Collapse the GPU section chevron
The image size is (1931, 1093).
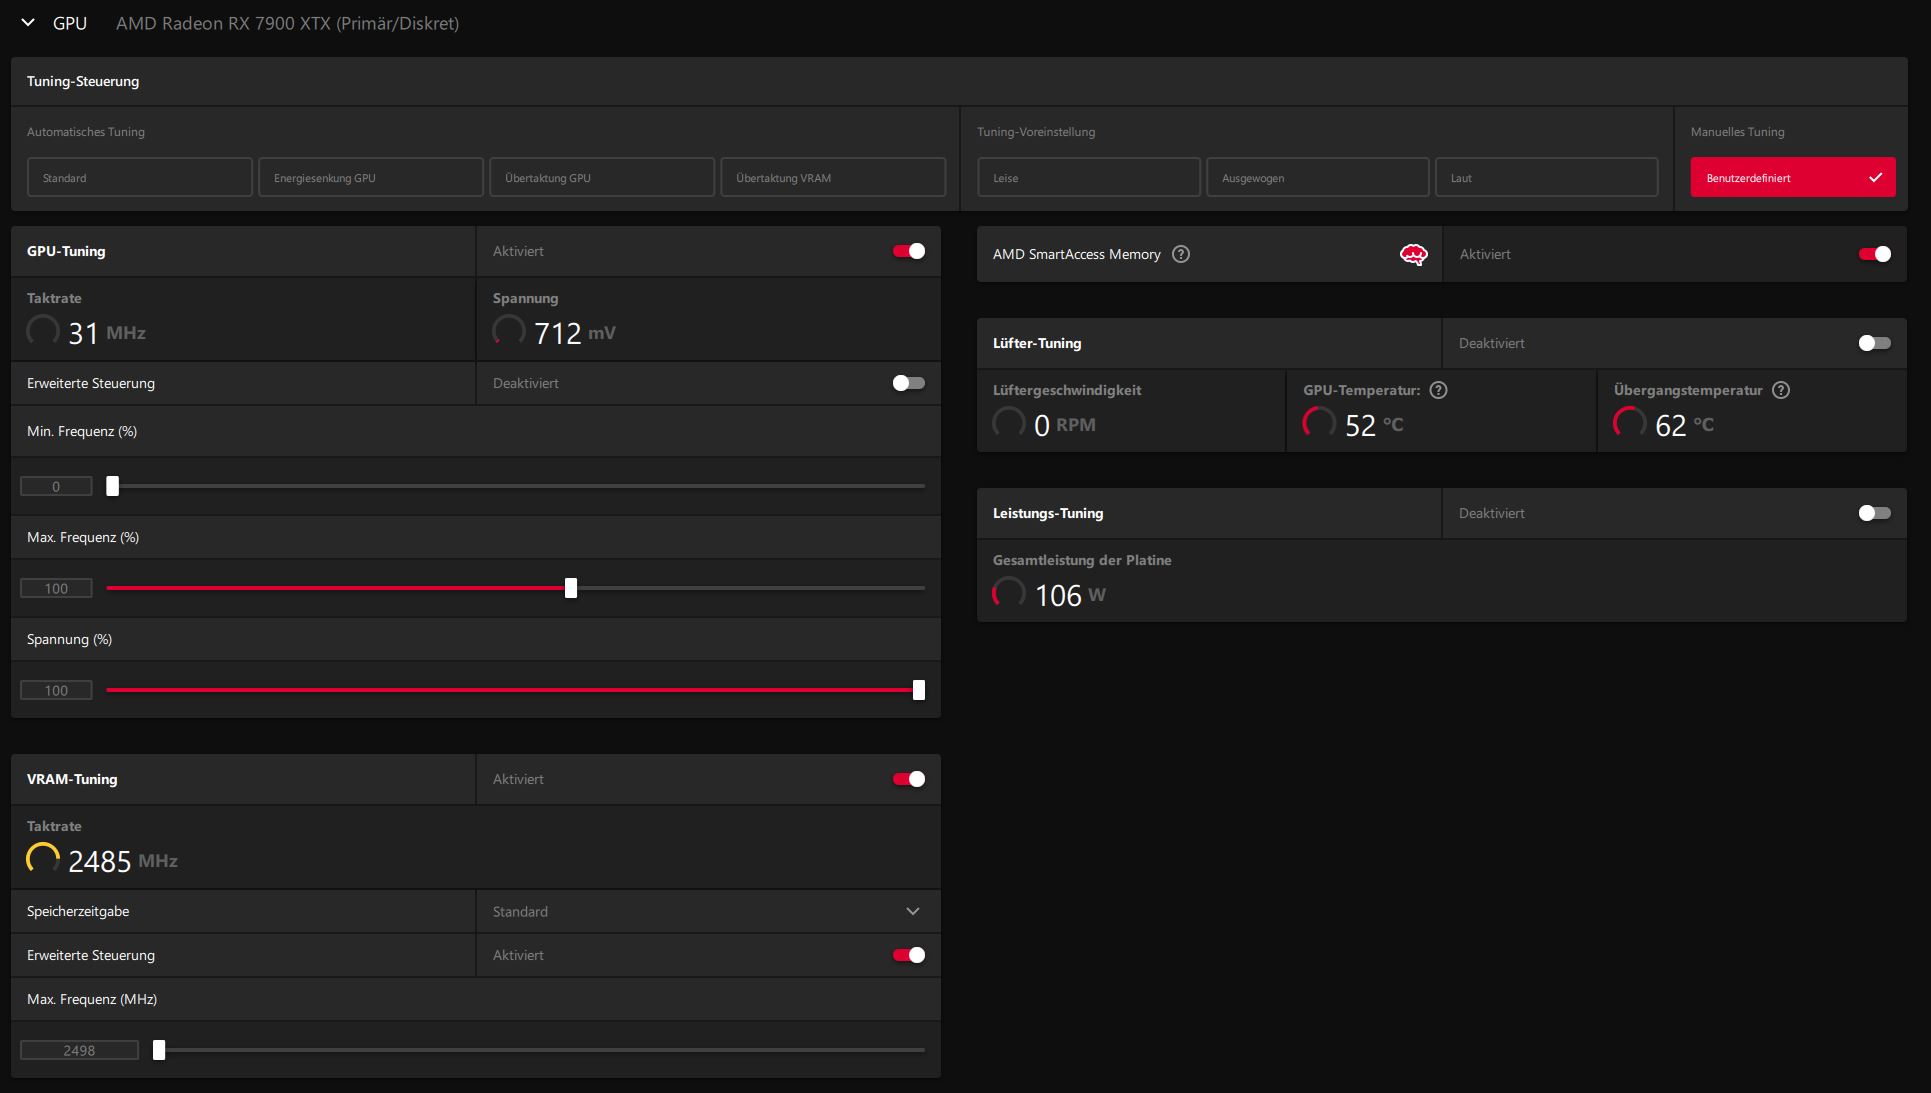click(28, 22)
